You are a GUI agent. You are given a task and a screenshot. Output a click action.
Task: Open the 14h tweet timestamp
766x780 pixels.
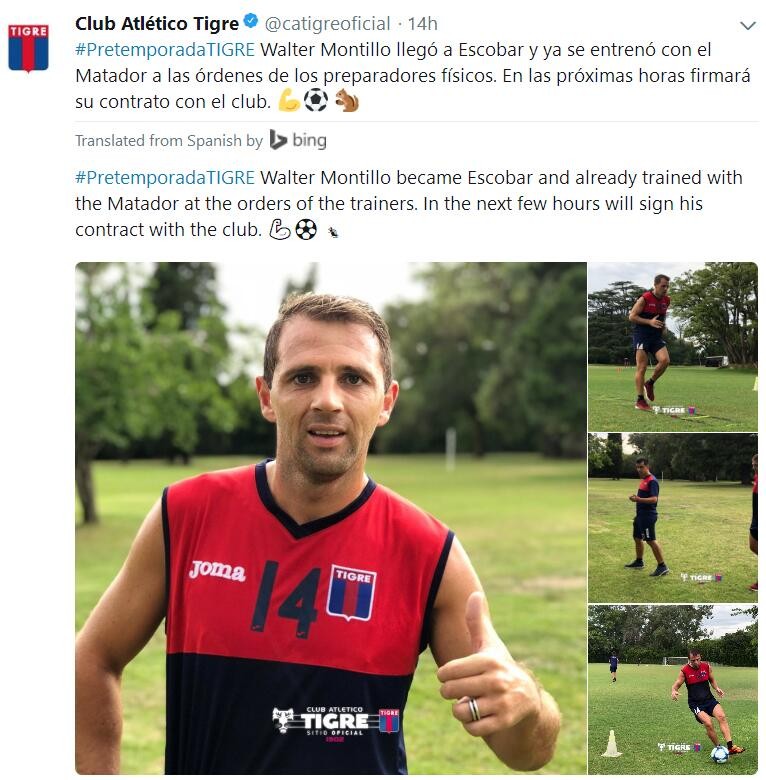coord(423,23)
